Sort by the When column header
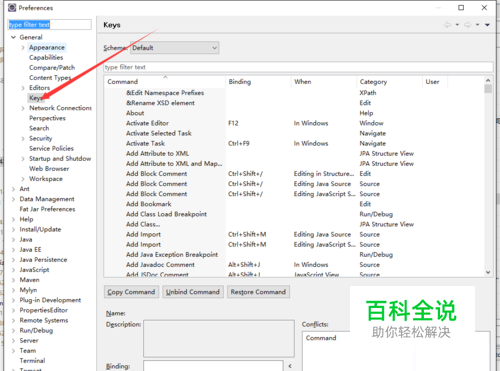Screen dimensions: 500x371 [324, 82]
